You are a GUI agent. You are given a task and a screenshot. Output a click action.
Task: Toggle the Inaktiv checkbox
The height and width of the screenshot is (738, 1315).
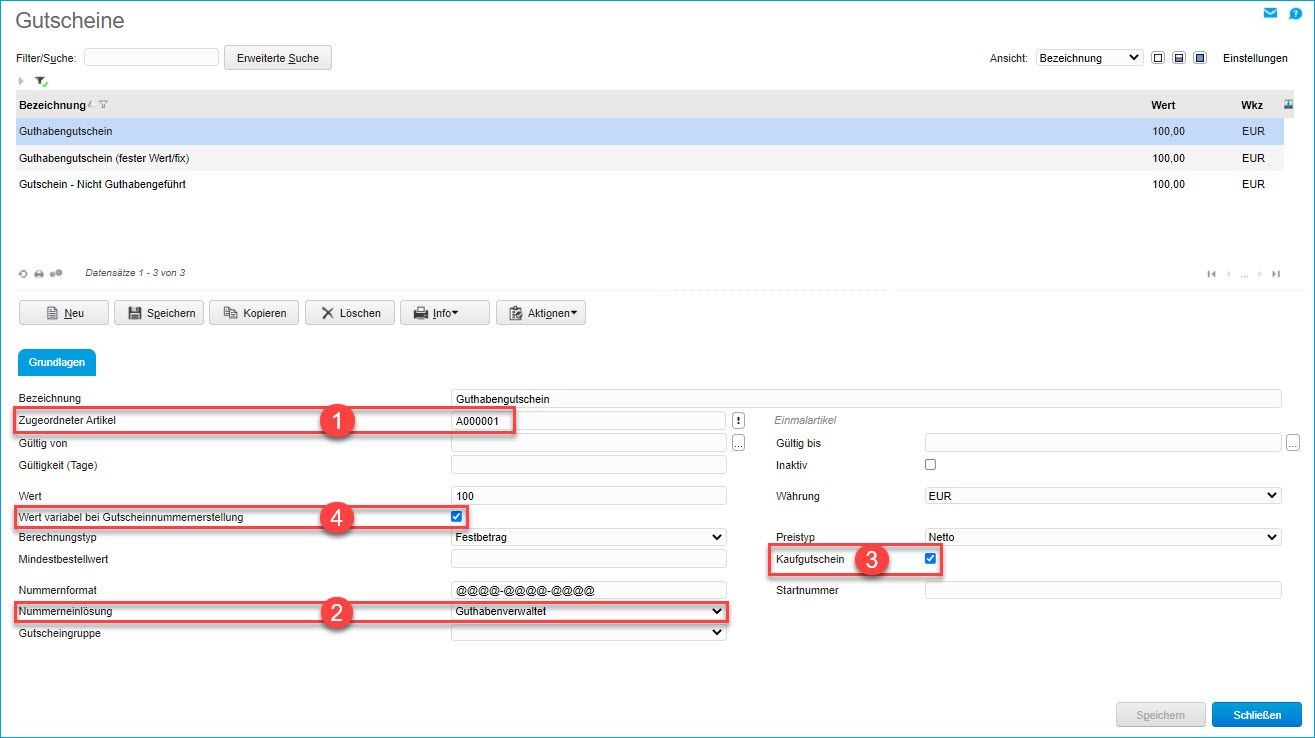click(x=930, y=465)
